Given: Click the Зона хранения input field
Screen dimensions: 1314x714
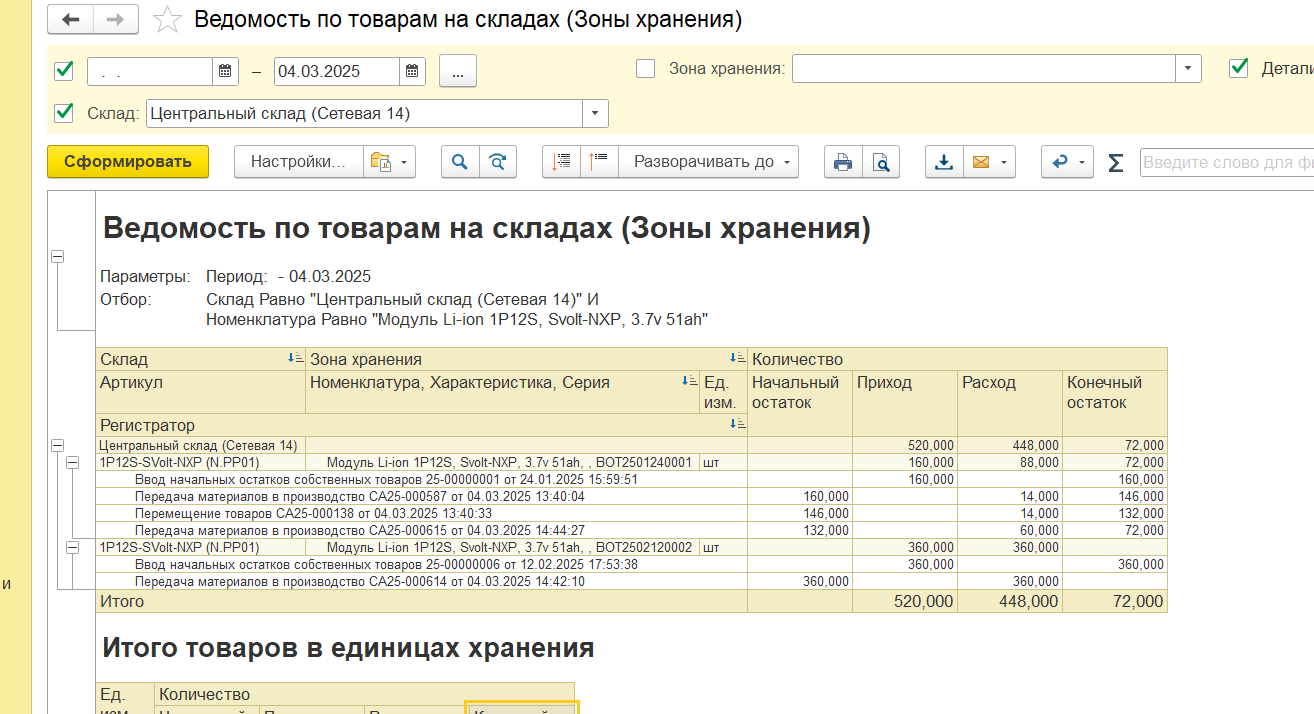Looking at the screenshot, I should pyautogui.click(x=983, y=68).
